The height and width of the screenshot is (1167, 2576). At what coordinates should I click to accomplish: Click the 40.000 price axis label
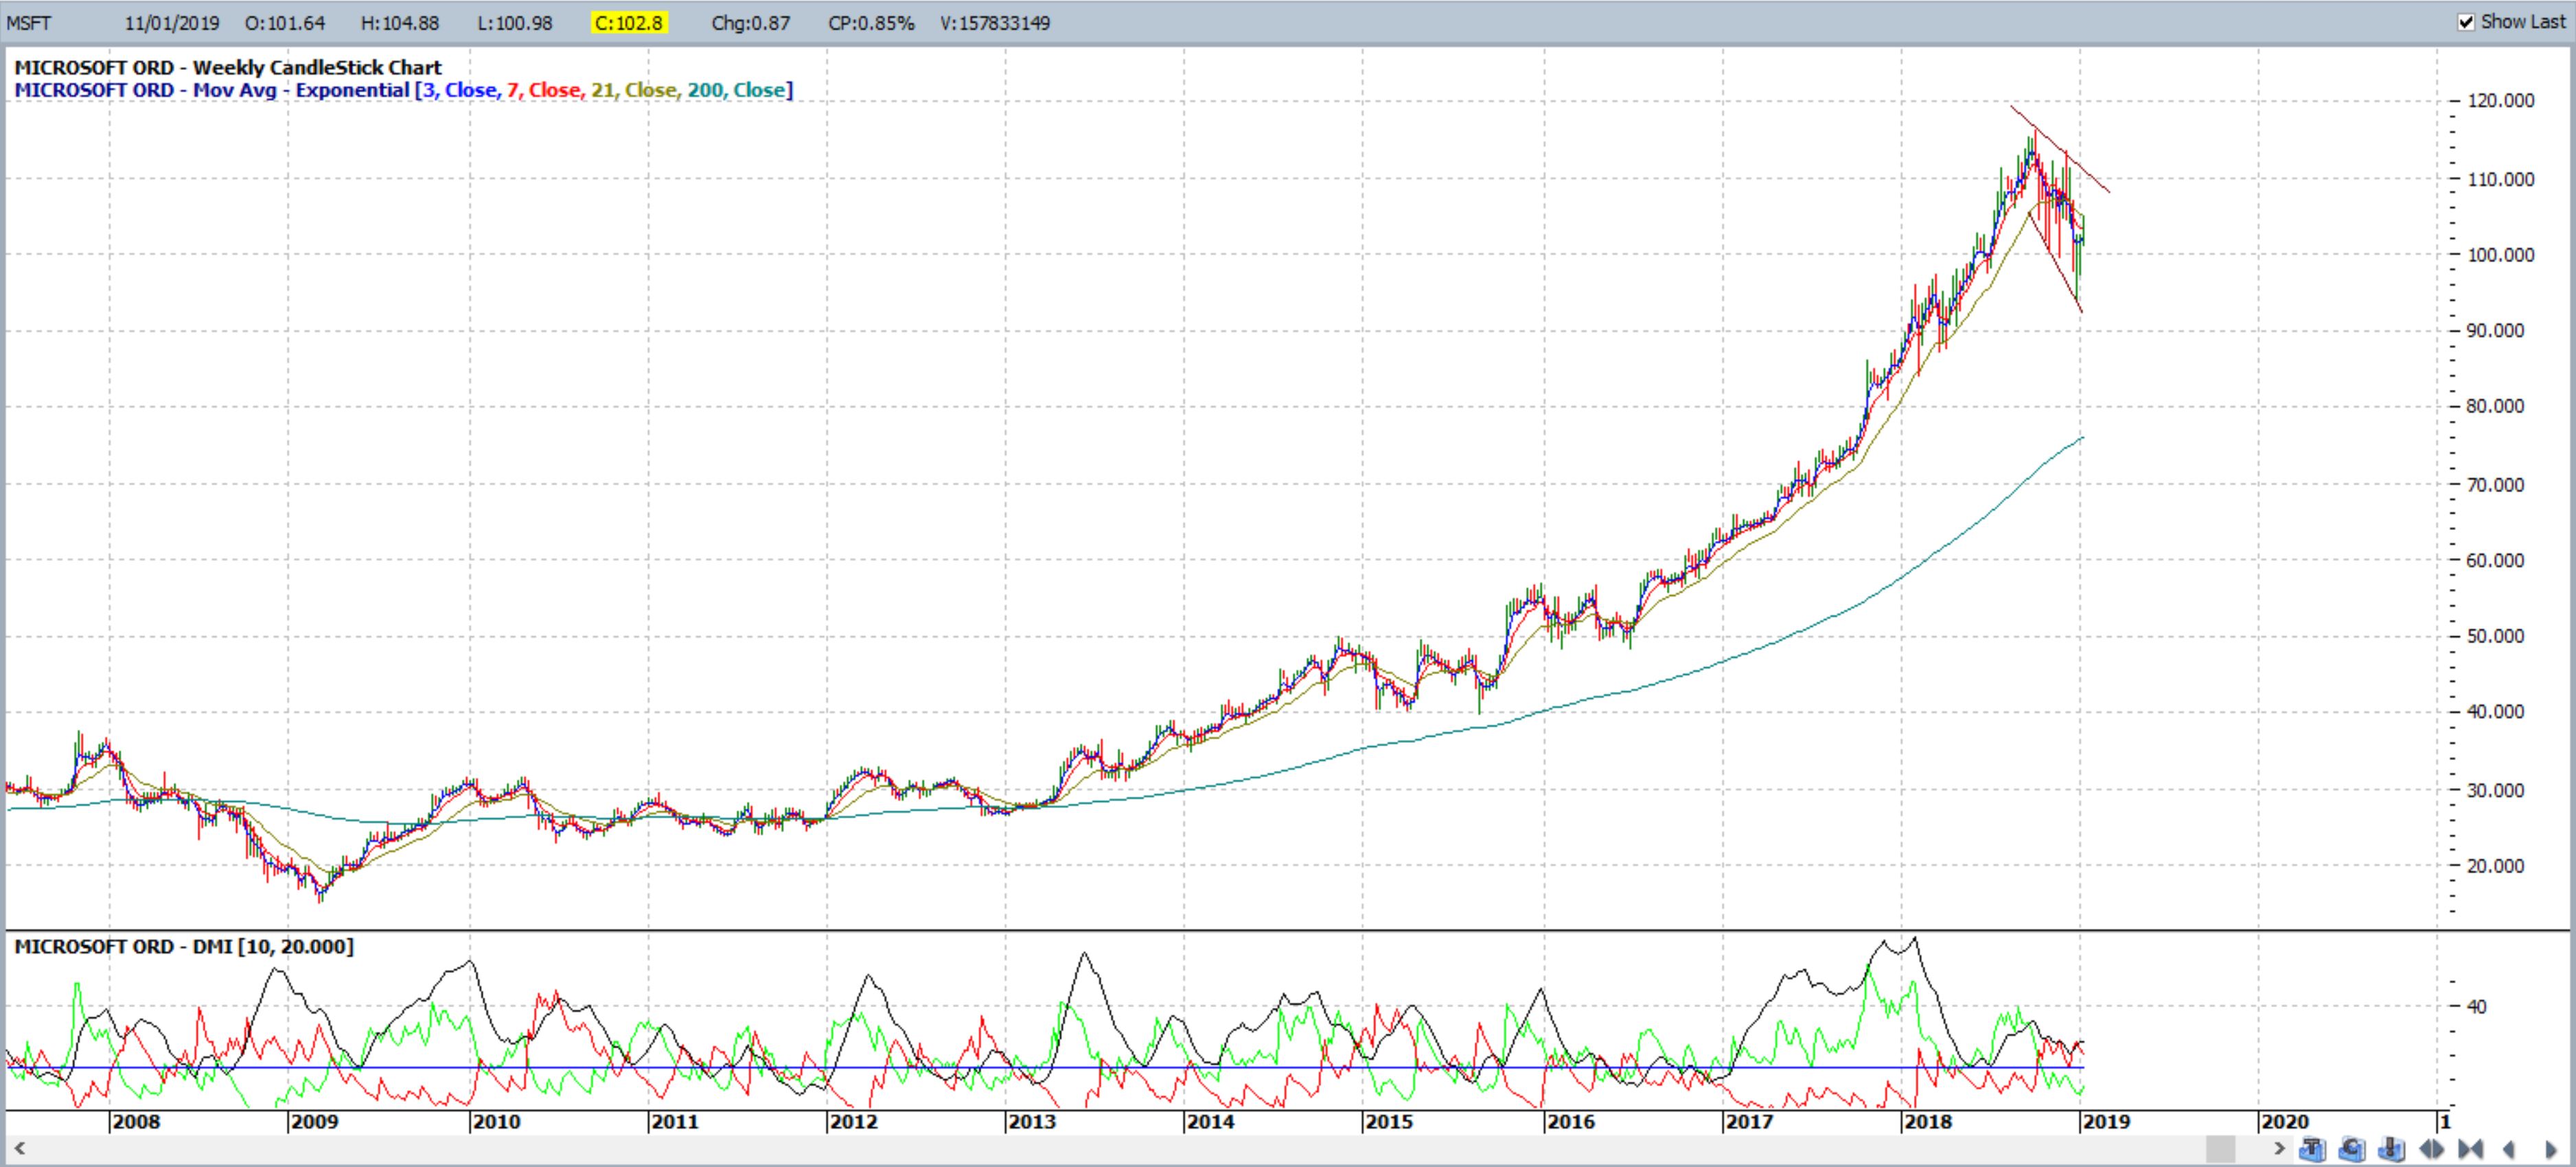(2496, 712)
